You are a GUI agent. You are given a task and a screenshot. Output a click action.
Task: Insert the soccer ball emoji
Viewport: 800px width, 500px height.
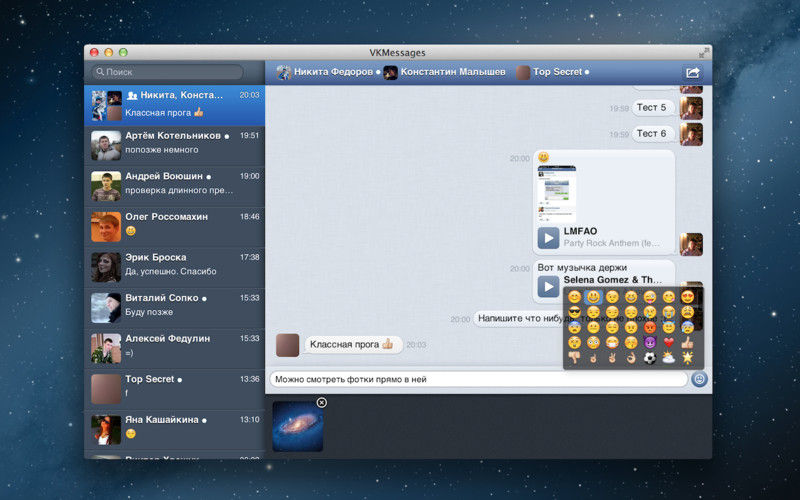pos(649,358)
